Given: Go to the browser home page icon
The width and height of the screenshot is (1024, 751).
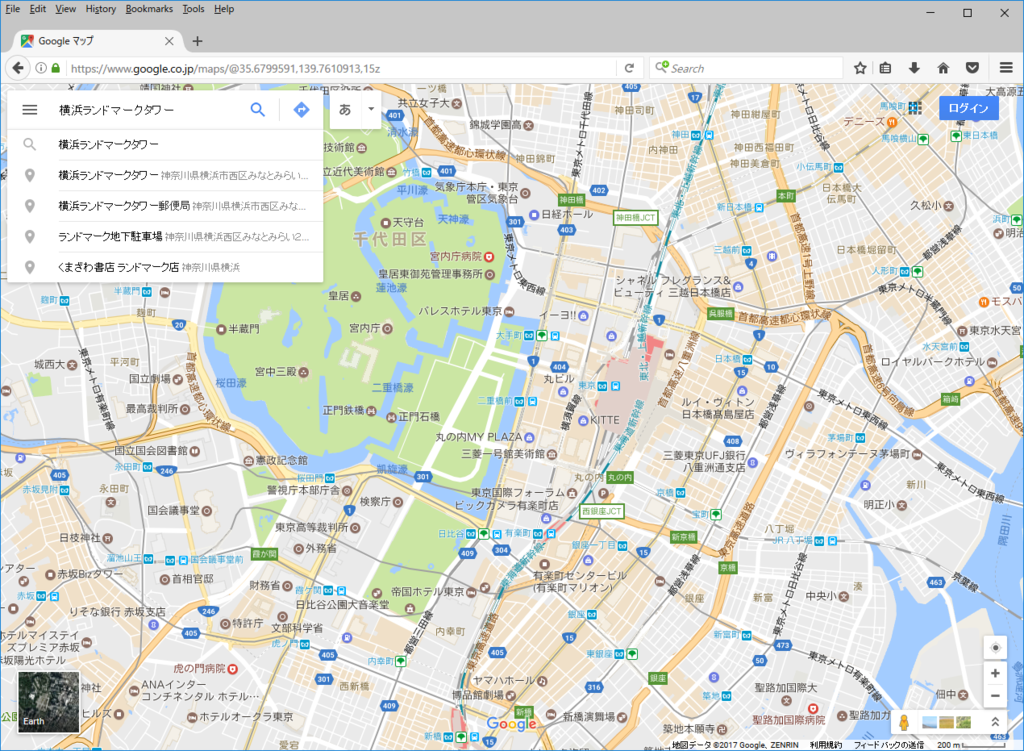Looking at the screenshot, I should tap(943, 68).
